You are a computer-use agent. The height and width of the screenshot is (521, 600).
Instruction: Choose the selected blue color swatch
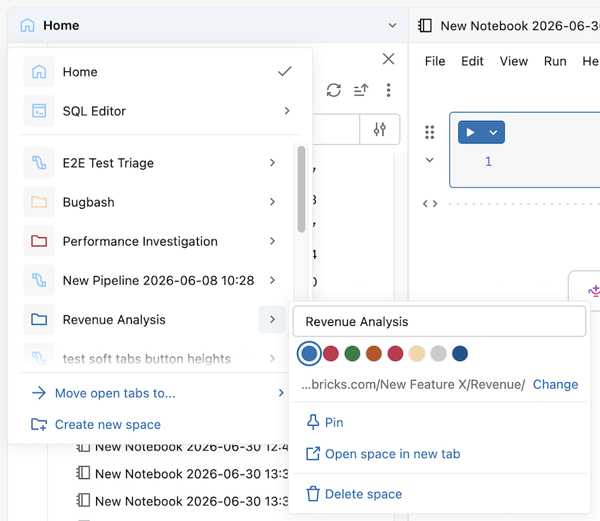[309, 353]
